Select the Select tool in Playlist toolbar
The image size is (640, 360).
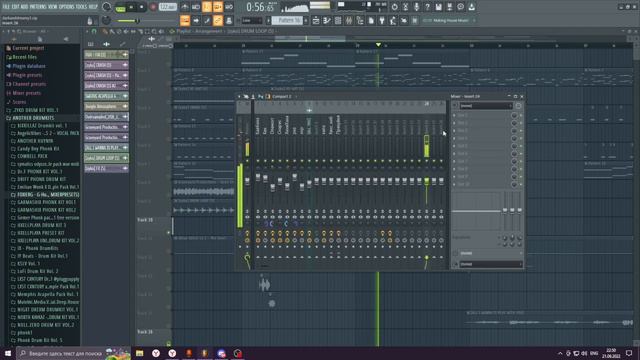[x=147, y=31]
